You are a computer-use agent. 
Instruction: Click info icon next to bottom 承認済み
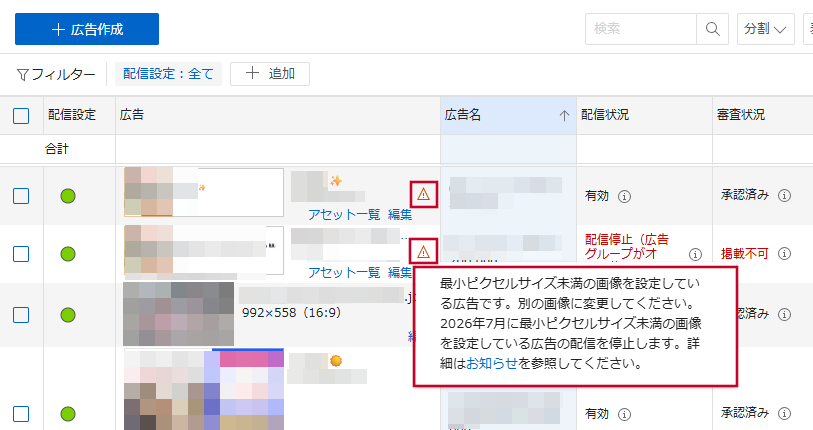click(784, 413)
